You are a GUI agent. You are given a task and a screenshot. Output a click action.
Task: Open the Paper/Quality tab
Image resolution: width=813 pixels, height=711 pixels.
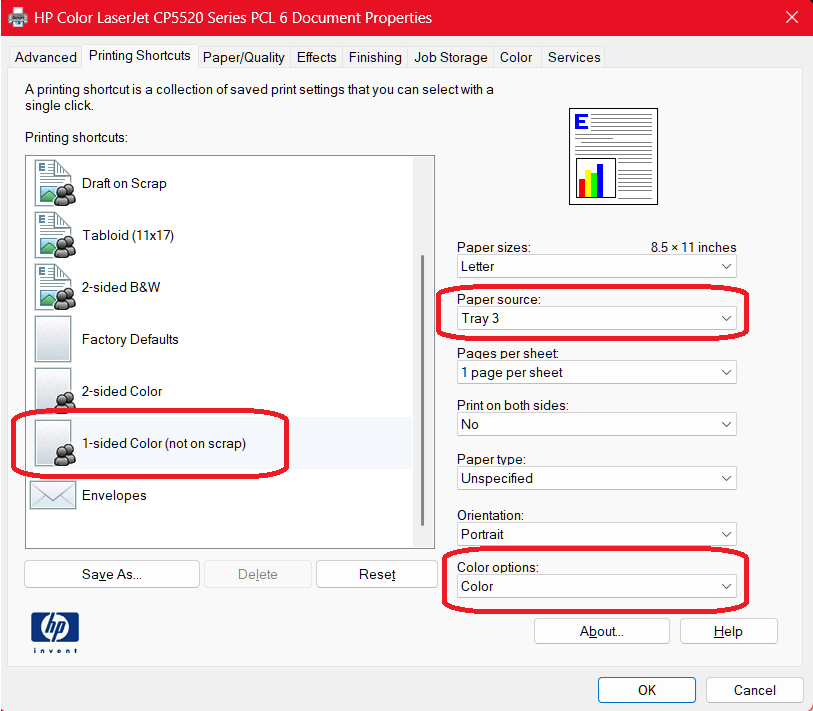(x=244, y=57)
